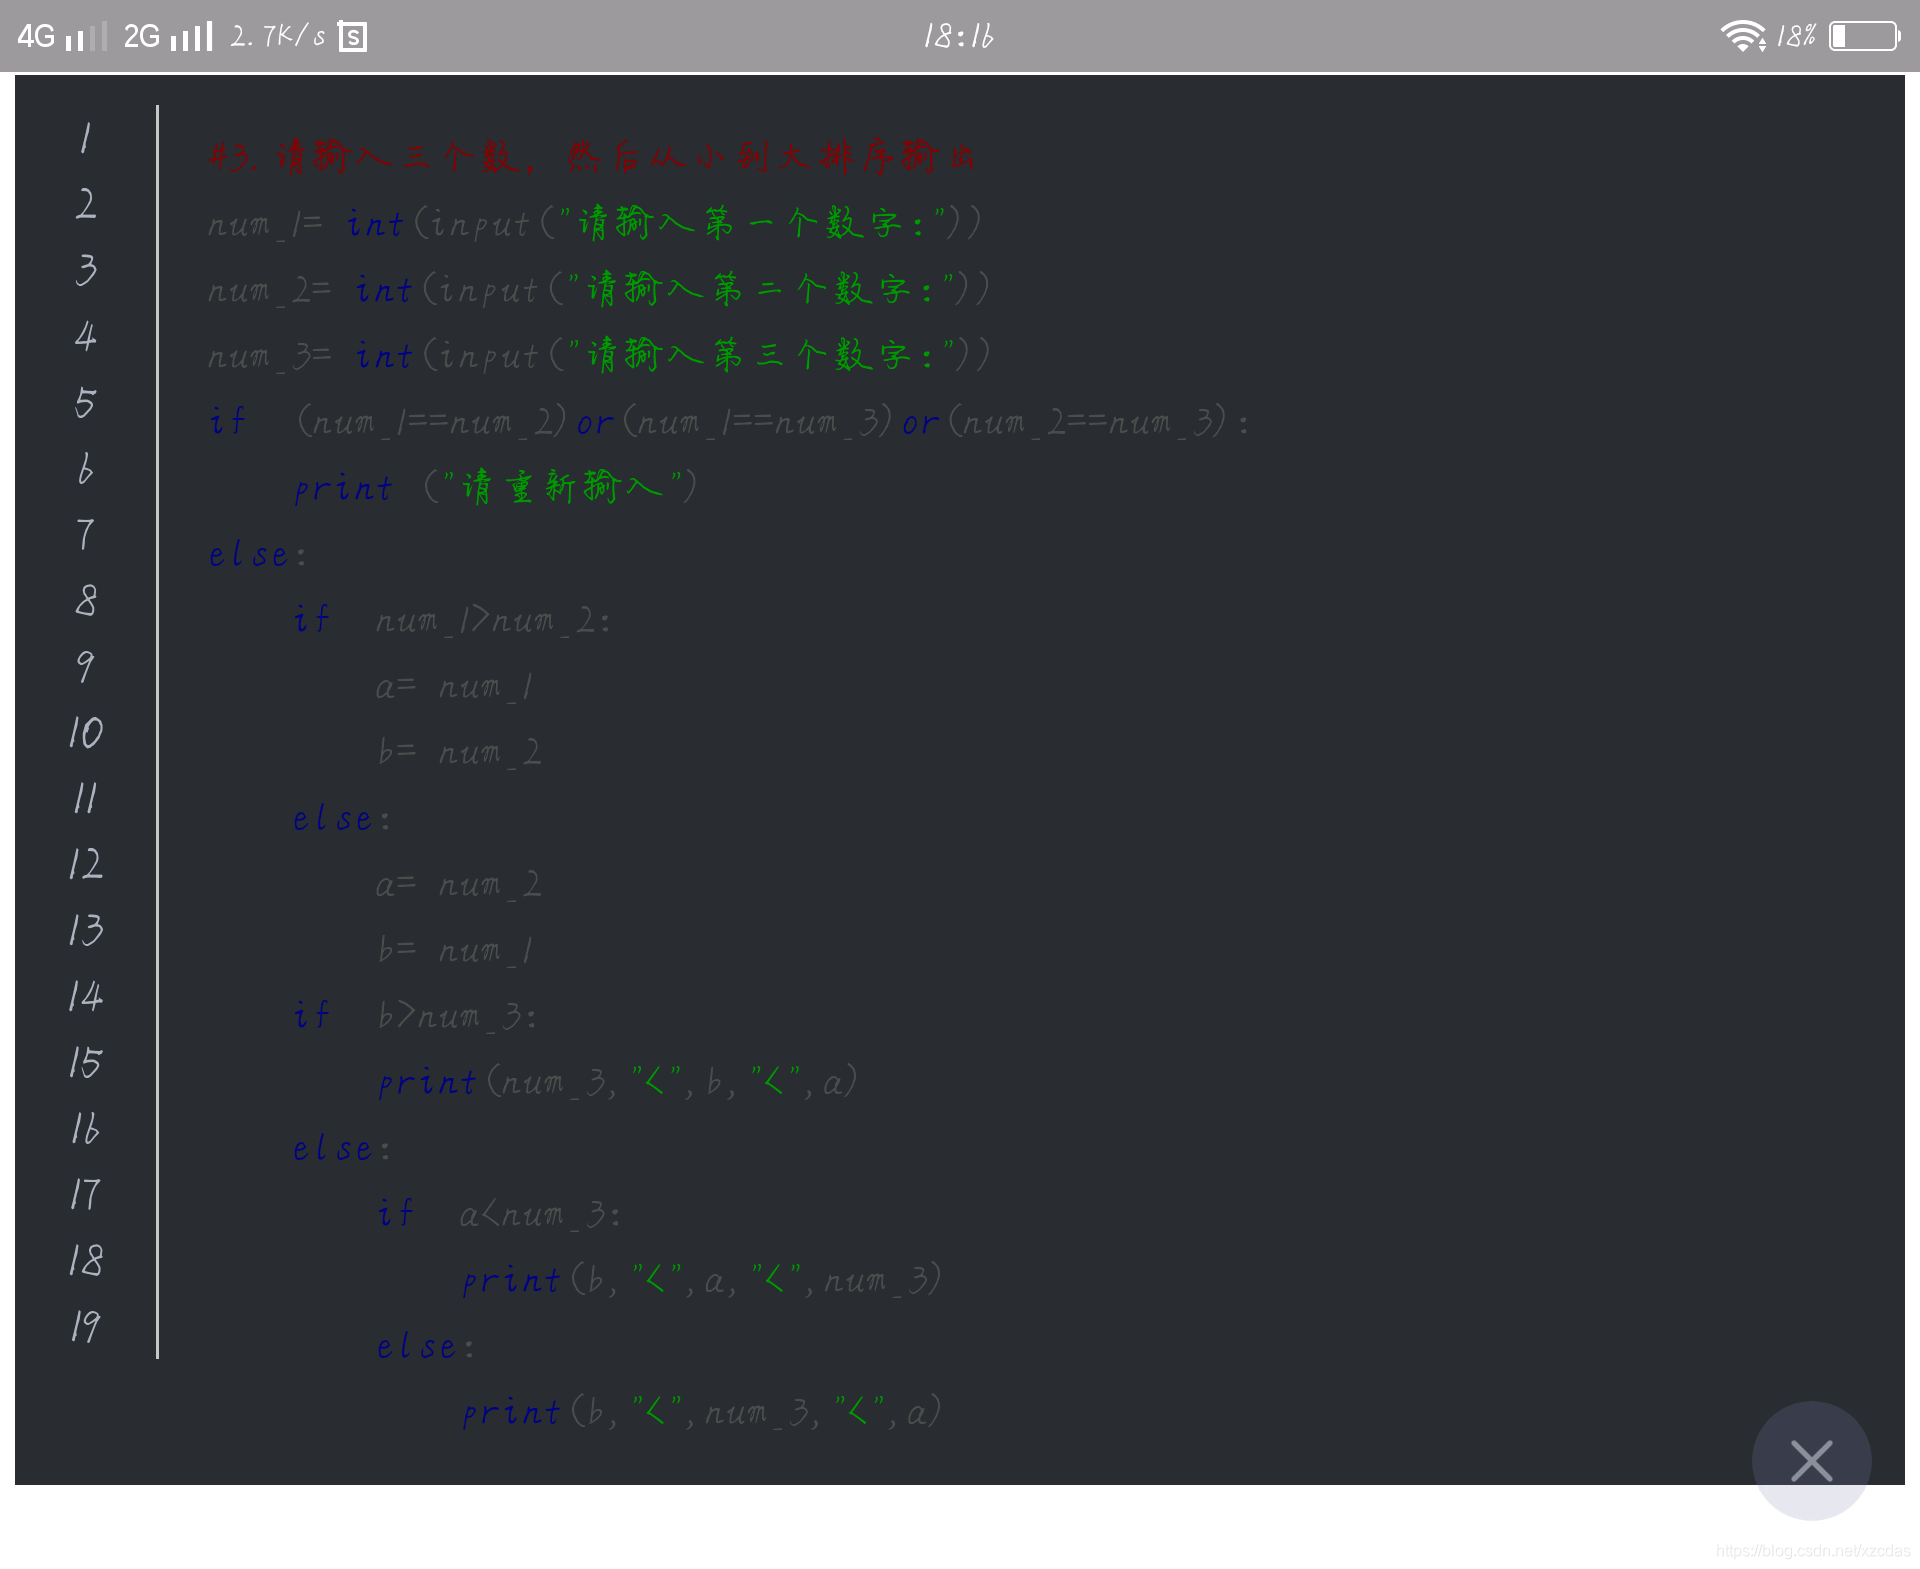This screenshot has width=1920, height=1569.
Task: Click line number 19 in gutter
Action: click(x=86, y=1326)
